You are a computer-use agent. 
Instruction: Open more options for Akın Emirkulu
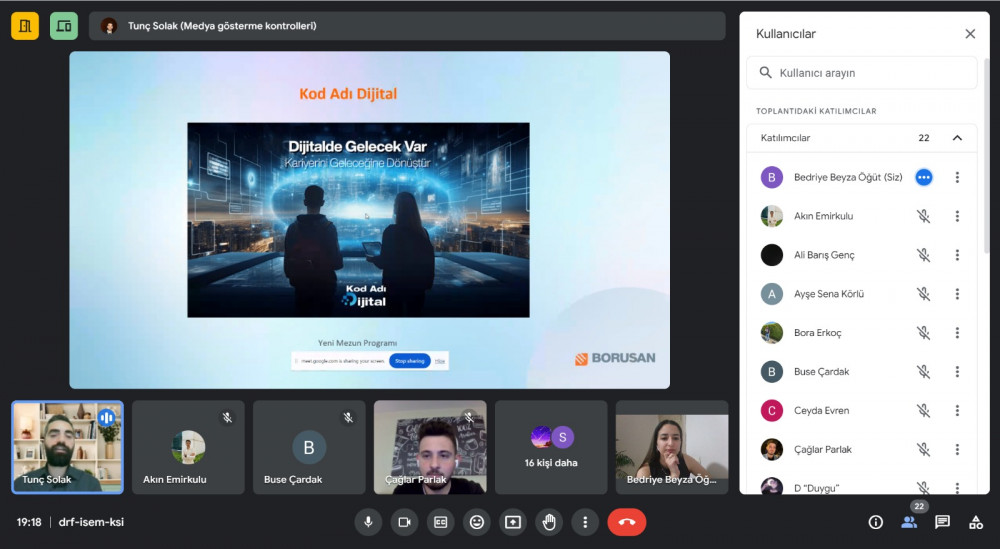coord(957,216)
